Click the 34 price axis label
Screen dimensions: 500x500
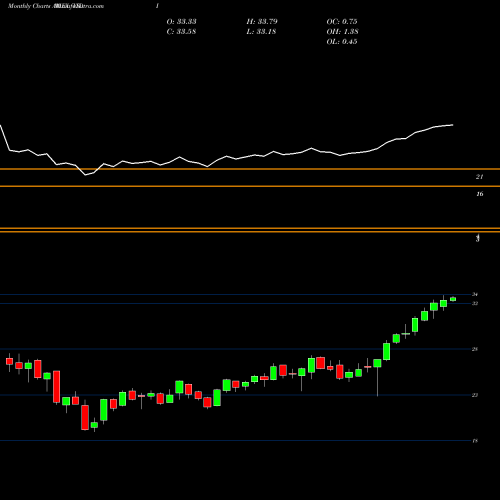click(475, 294)
